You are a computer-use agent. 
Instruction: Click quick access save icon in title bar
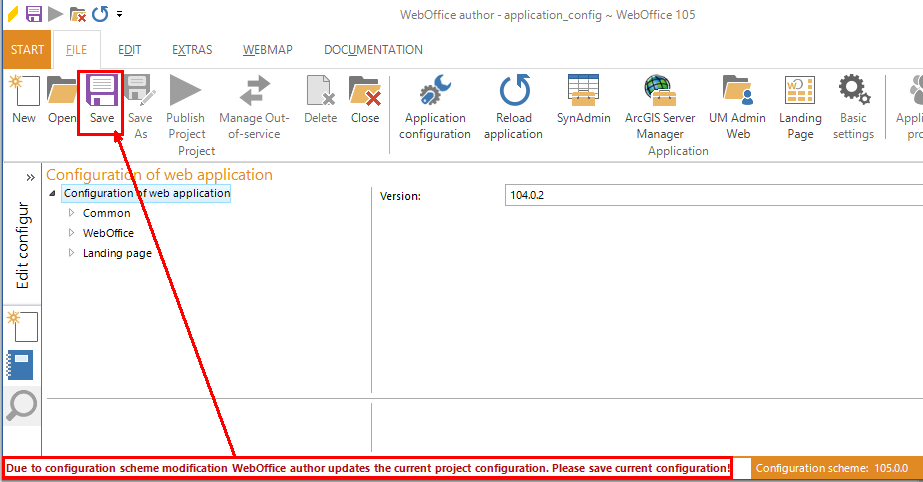pos(34,14)
